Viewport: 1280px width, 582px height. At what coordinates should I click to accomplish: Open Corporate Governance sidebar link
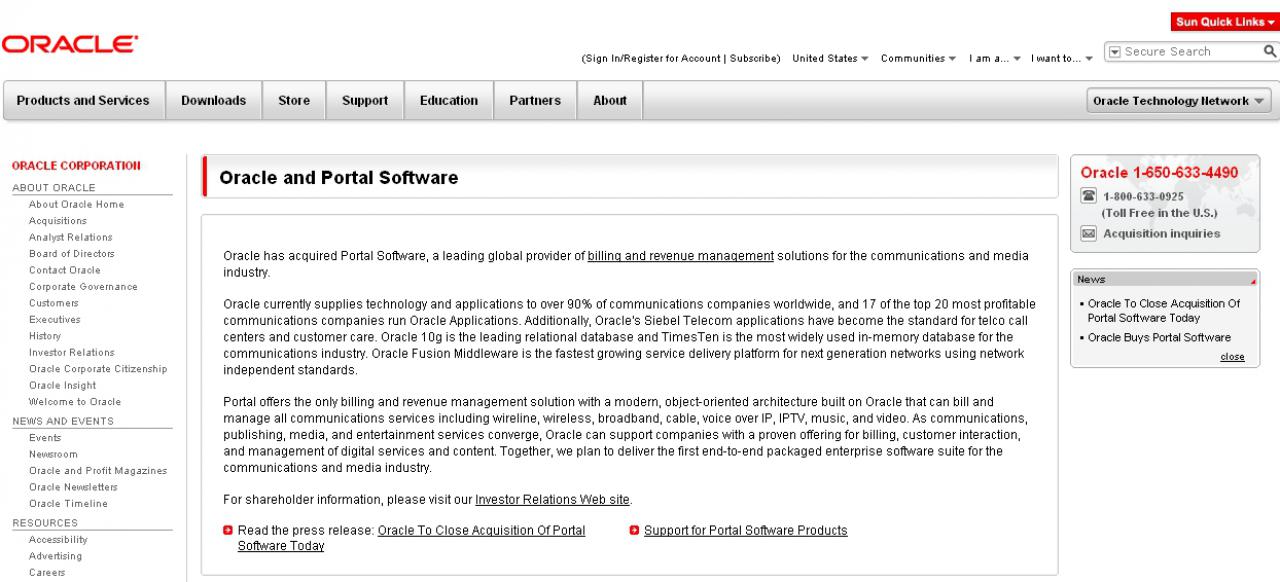(83, 286)
